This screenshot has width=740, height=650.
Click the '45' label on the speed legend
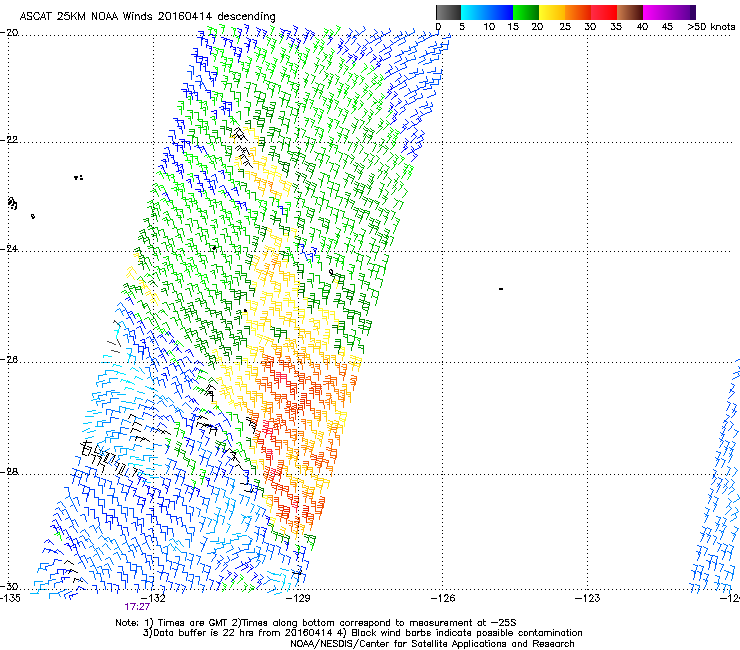[667, 27]
